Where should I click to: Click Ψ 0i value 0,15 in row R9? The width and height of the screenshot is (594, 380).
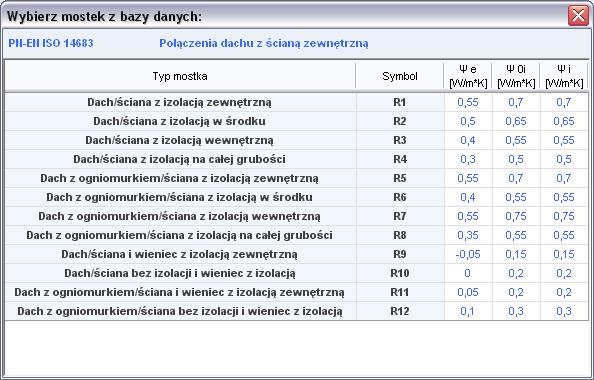[516, 254]
